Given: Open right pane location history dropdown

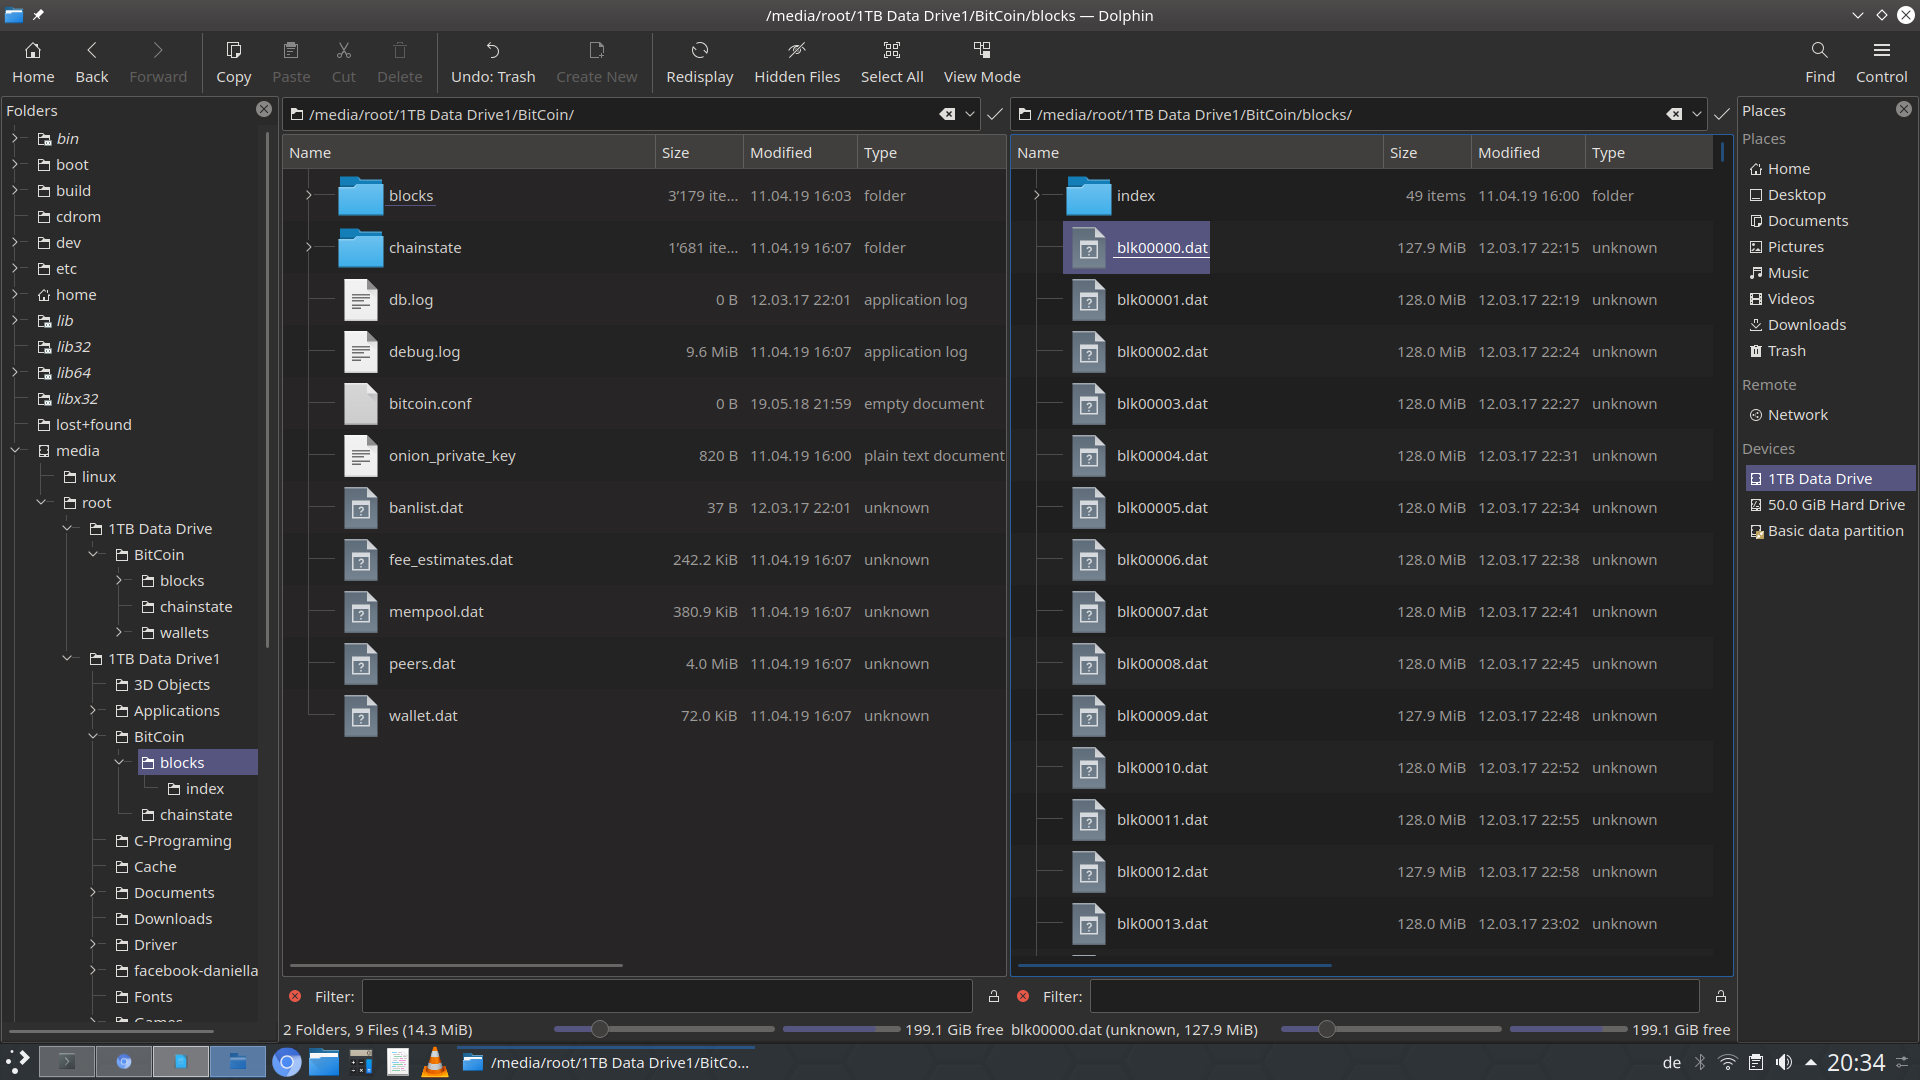Looking at the screenshot, I should 1697,114.
